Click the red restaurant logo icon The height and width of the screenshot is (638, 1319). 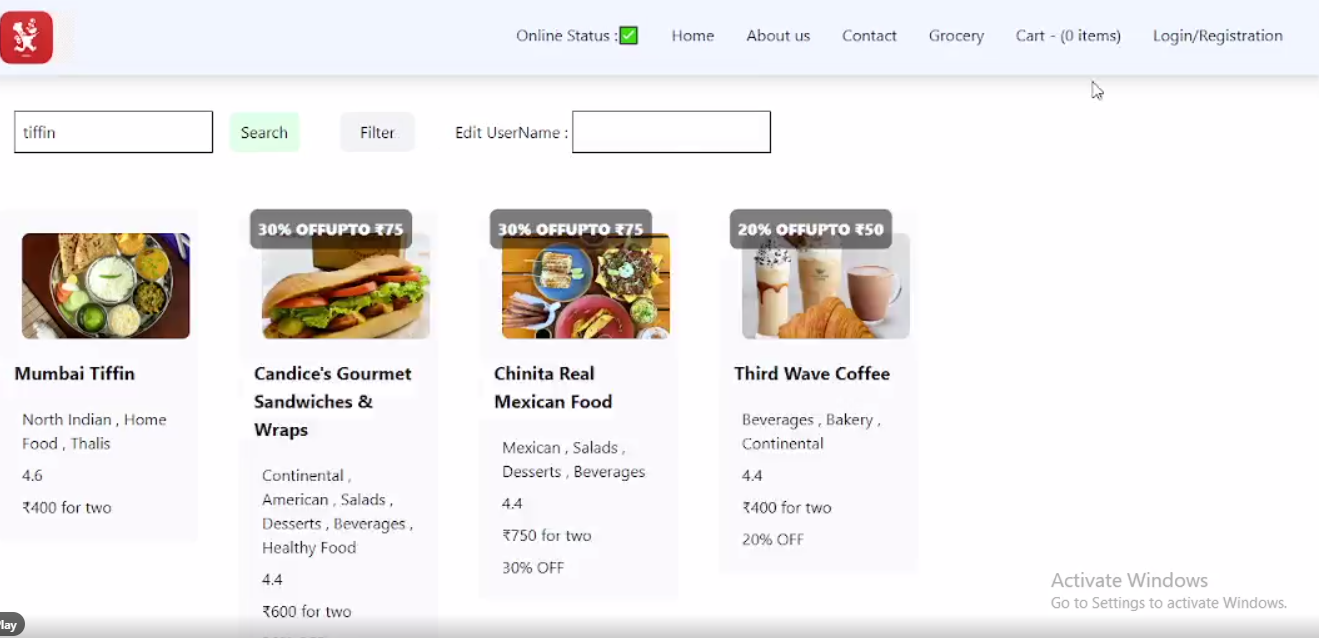coord(26,37)
